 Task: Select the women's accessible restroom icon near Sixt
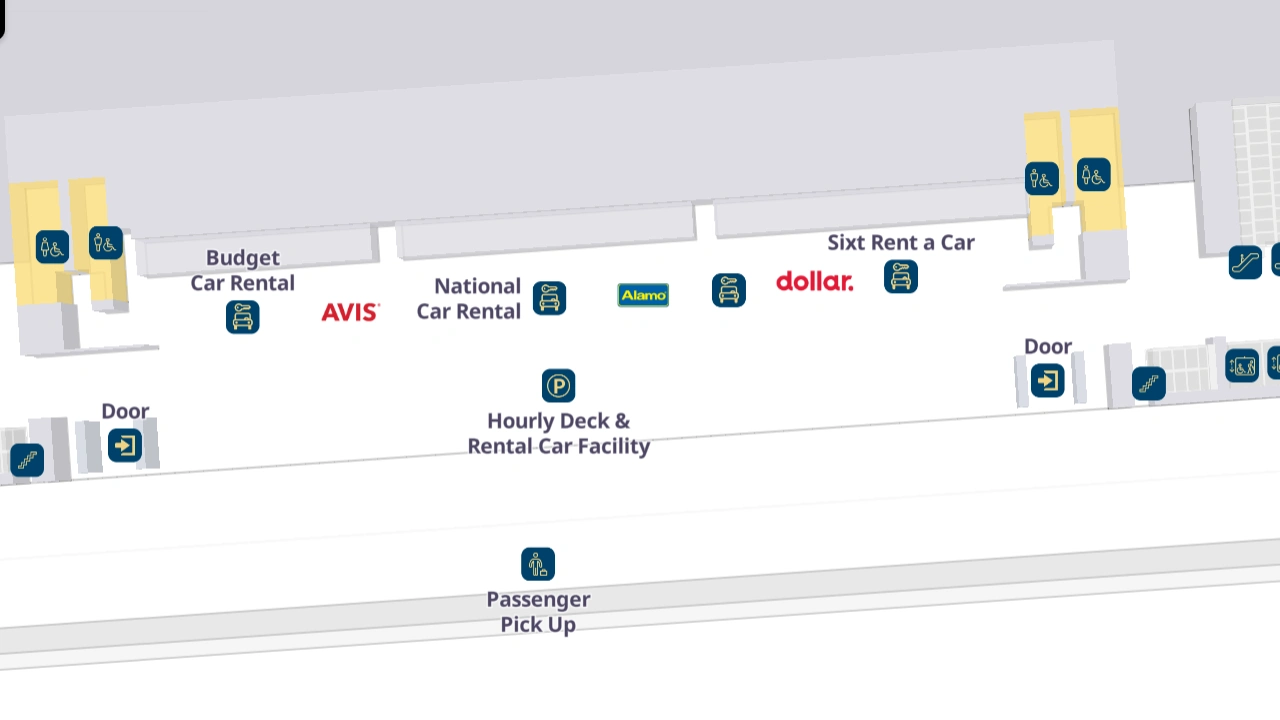(x=1094, y=174)
